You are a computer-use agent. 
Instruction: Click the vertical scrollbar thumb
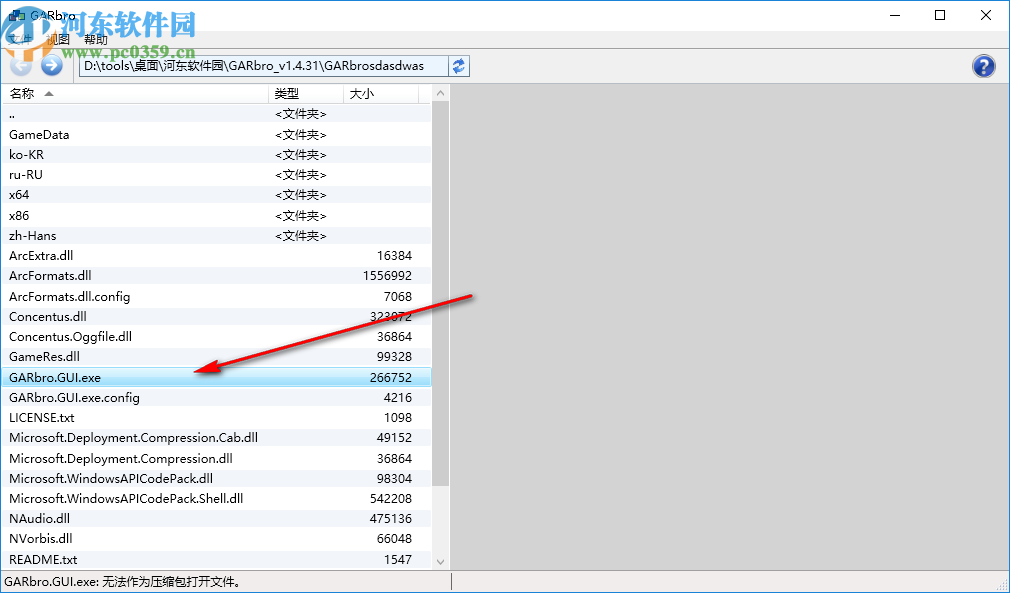[x=441, y=294]
